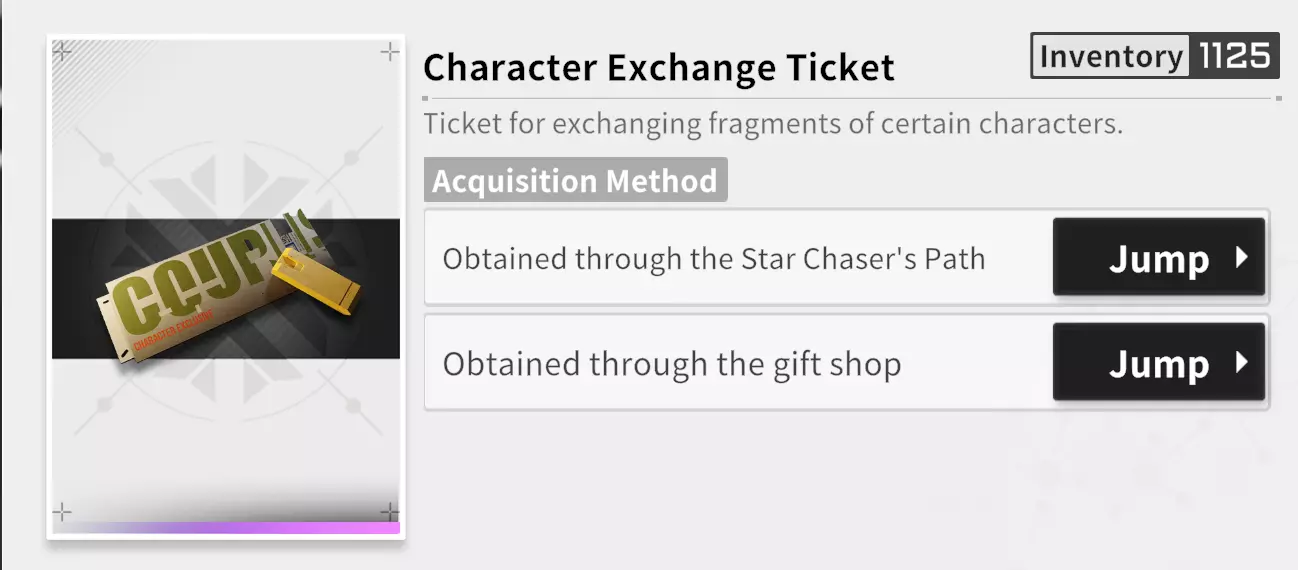The height and width of the screenshot is (570, 1298).
Task: Click the arrow on gift shop Jump
Action: (x=1242, y=363)
